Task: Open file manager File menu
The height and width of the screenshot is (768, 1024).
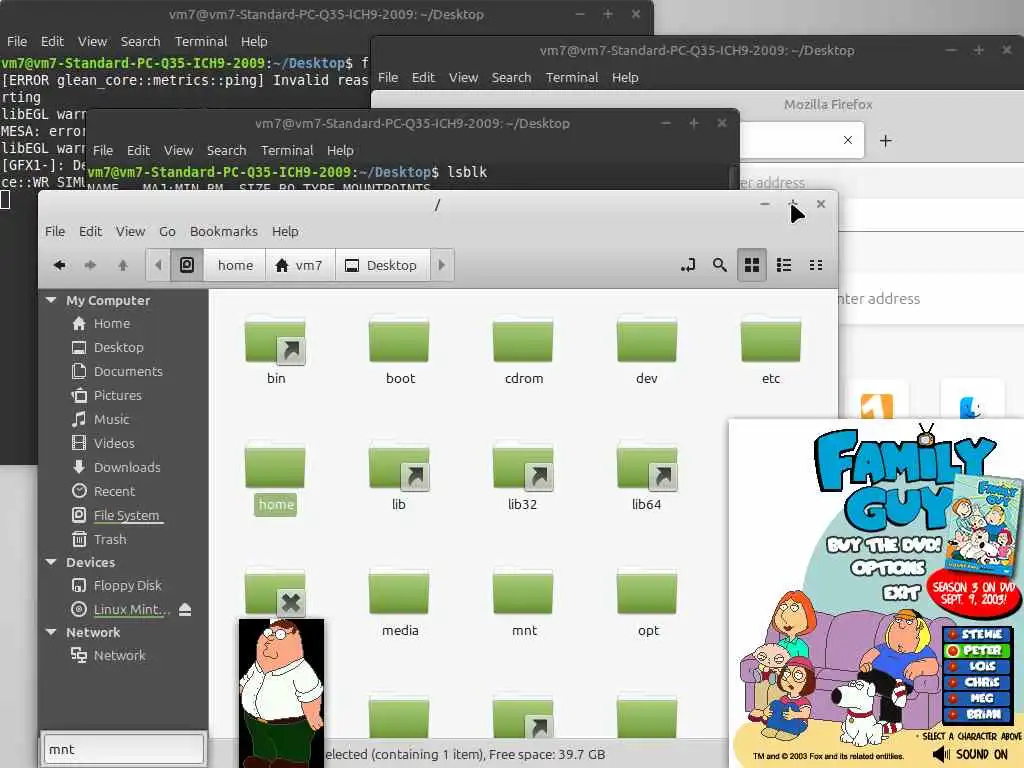Action: [55, 231]
